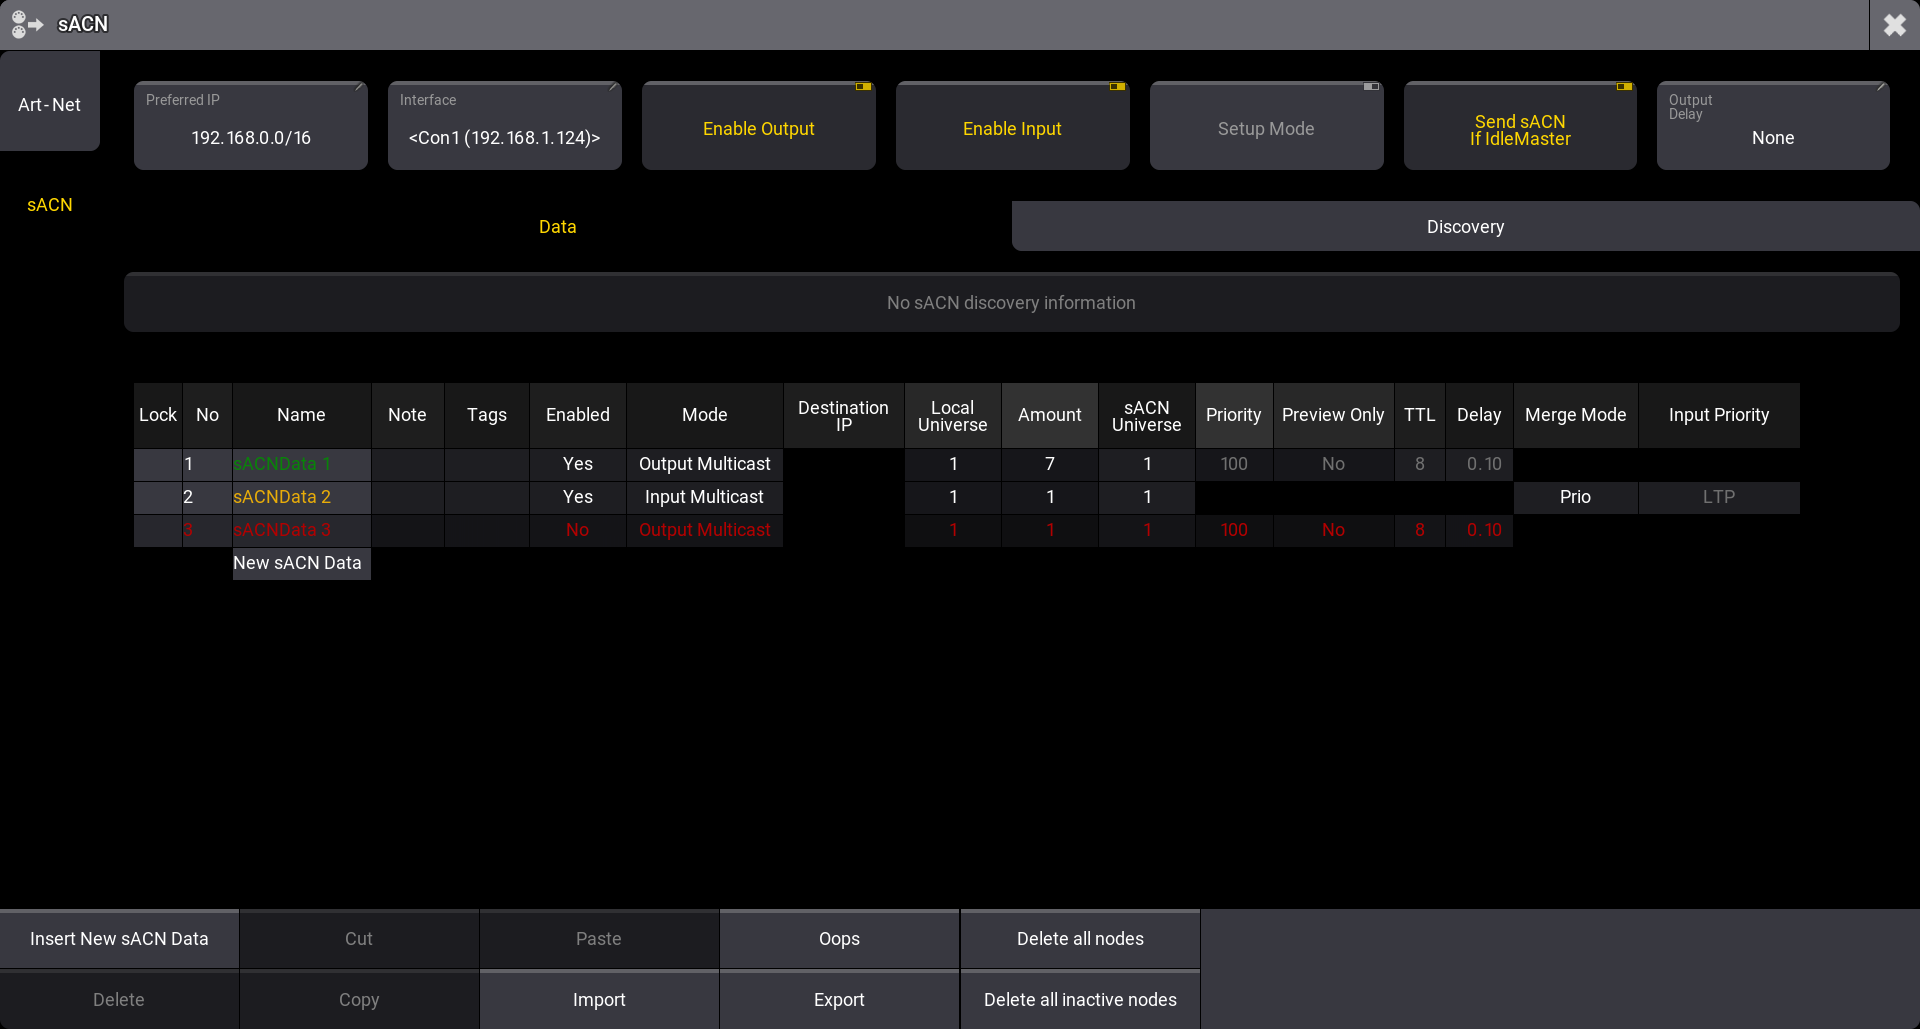Viewport: 1920px width, 1029px height.
Task: Switch to the Discovery tab
Action: click(1464, 227)
